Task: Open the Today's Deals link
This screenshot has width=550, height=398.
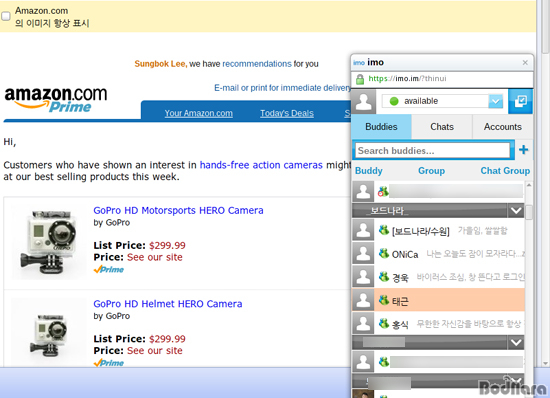Action: coord(287,113)
